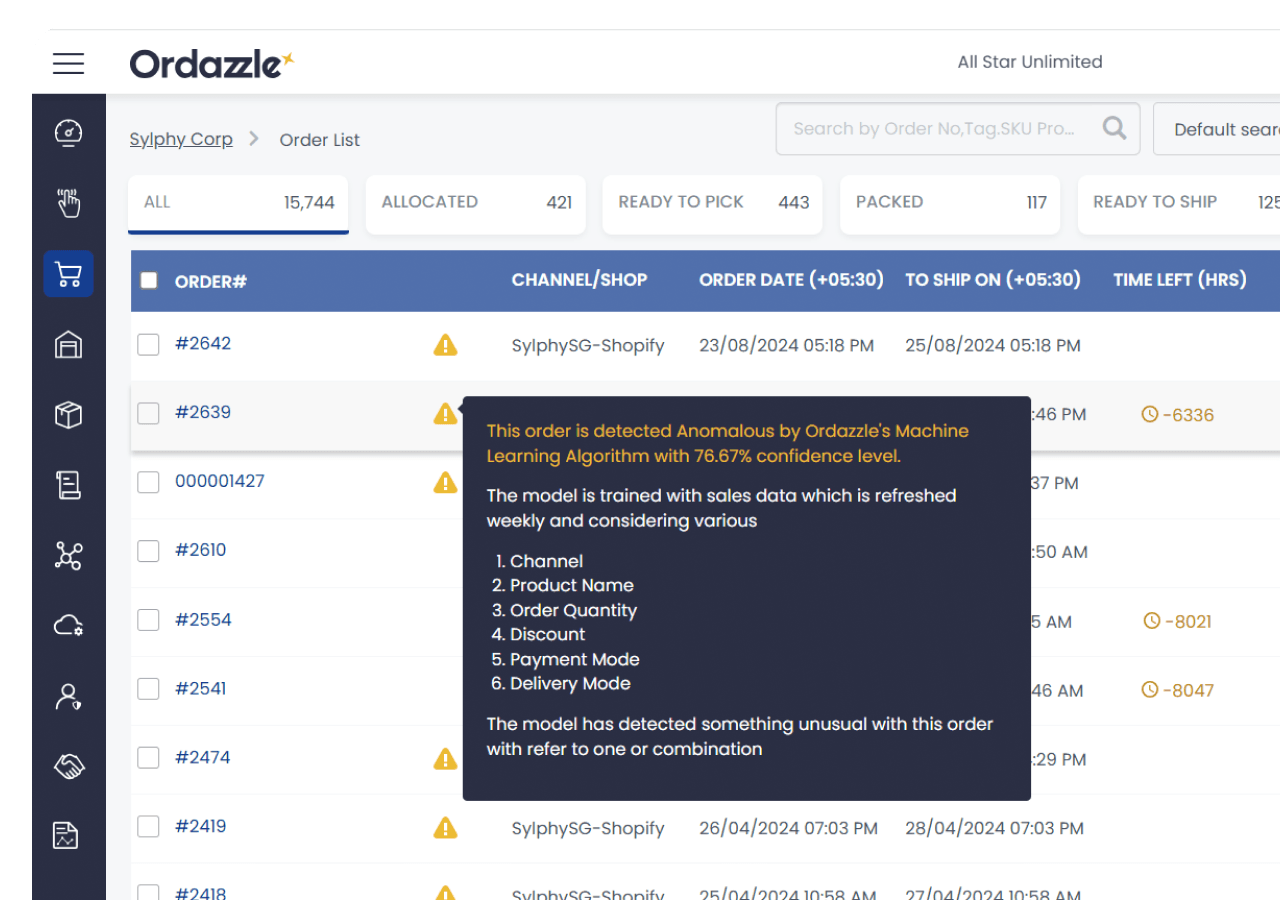This screenshot has width=1280, height=900.
Task: Open the warehouse icon in sidebar
Action: coord(68,344)
